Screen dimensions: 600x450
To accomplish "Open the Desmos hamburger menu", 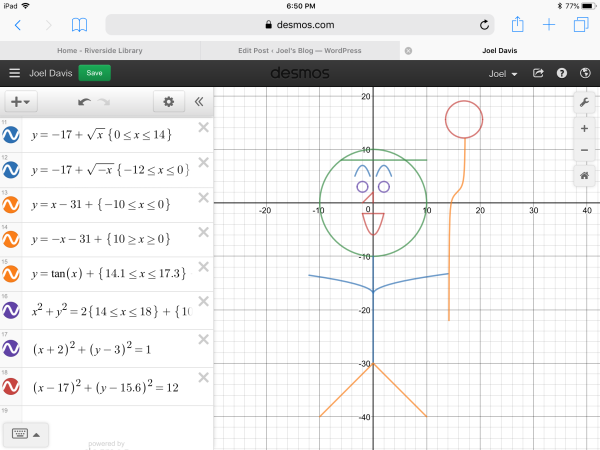I will click(x=14, y=73).
